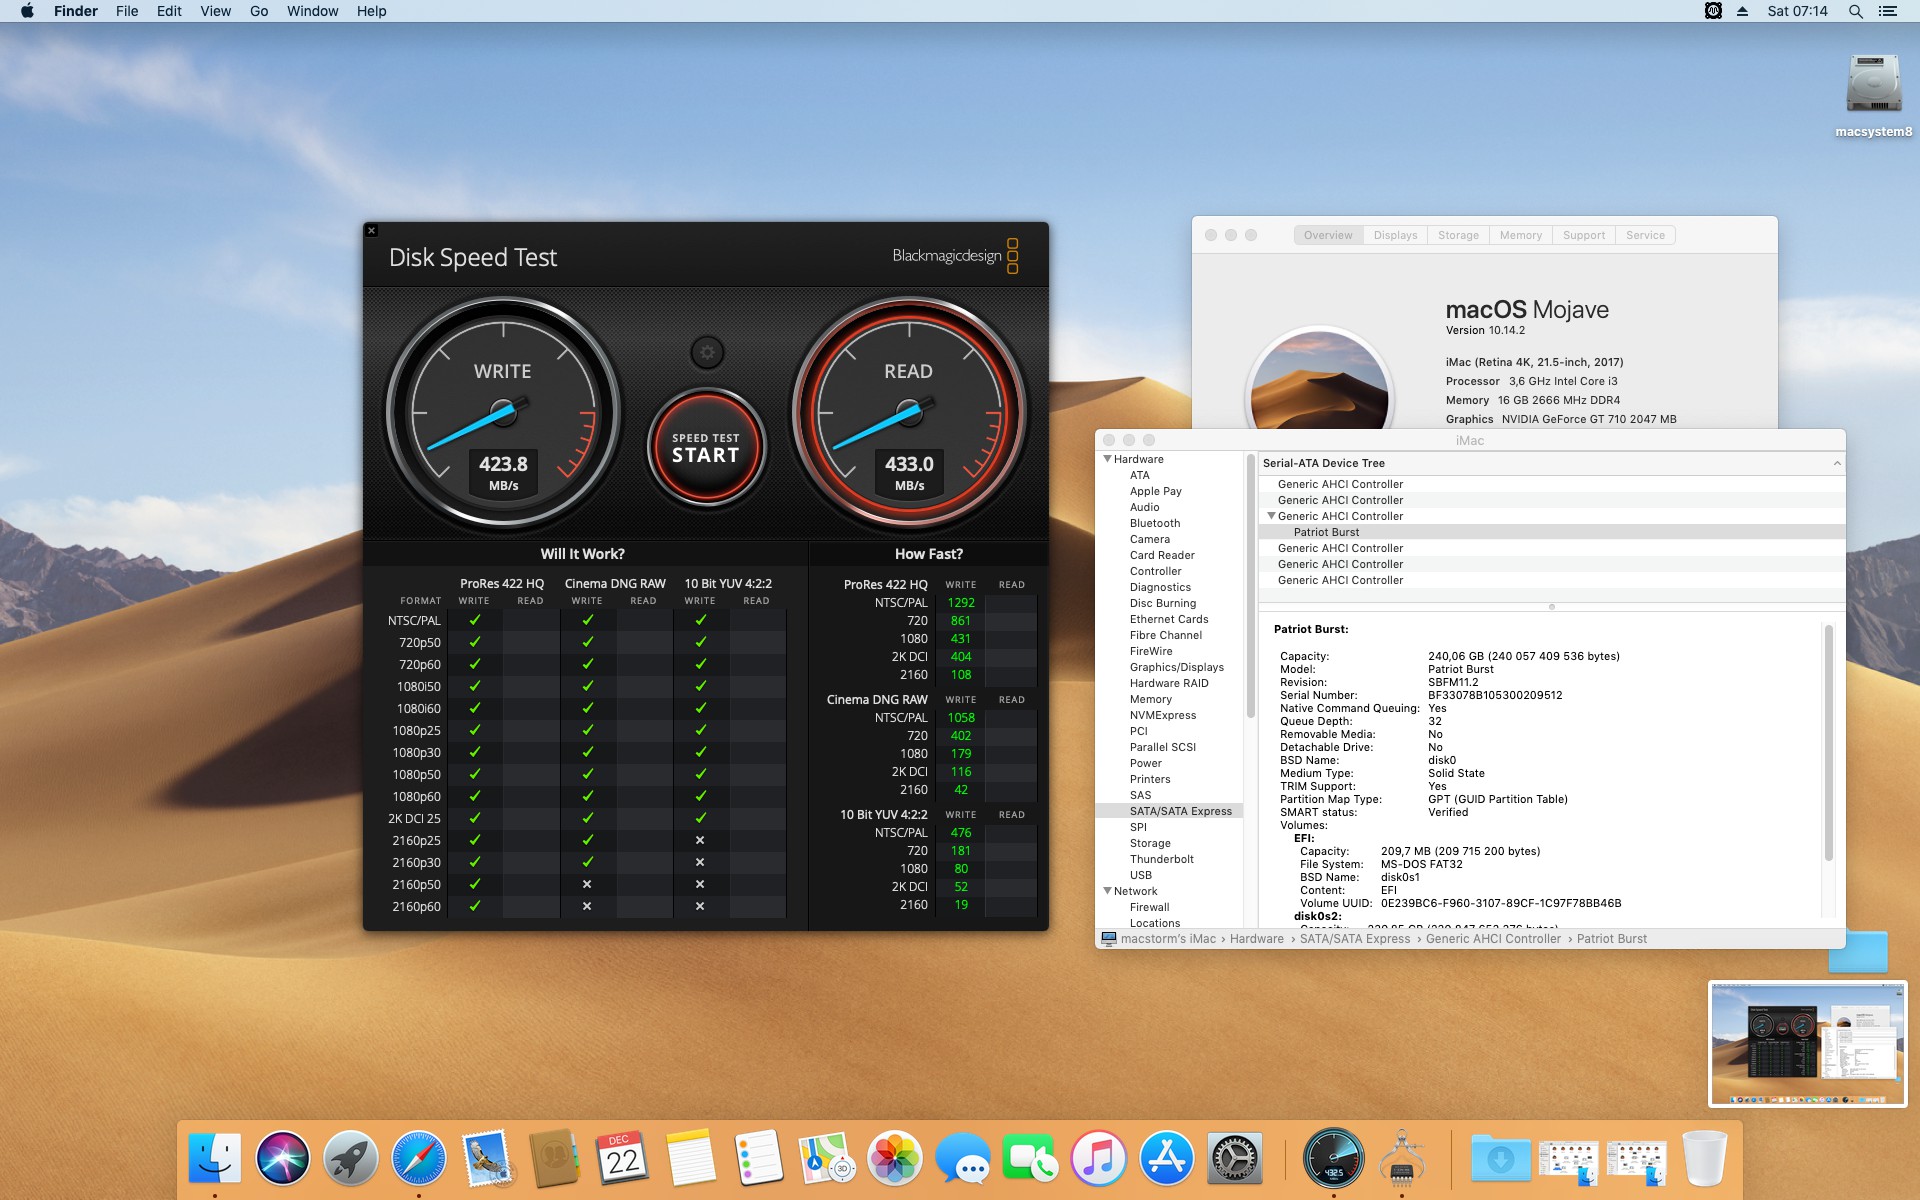Click SATA/SATA Express in the path bar
Screen dimensions: 1920x1200
tap(1354, 939)
